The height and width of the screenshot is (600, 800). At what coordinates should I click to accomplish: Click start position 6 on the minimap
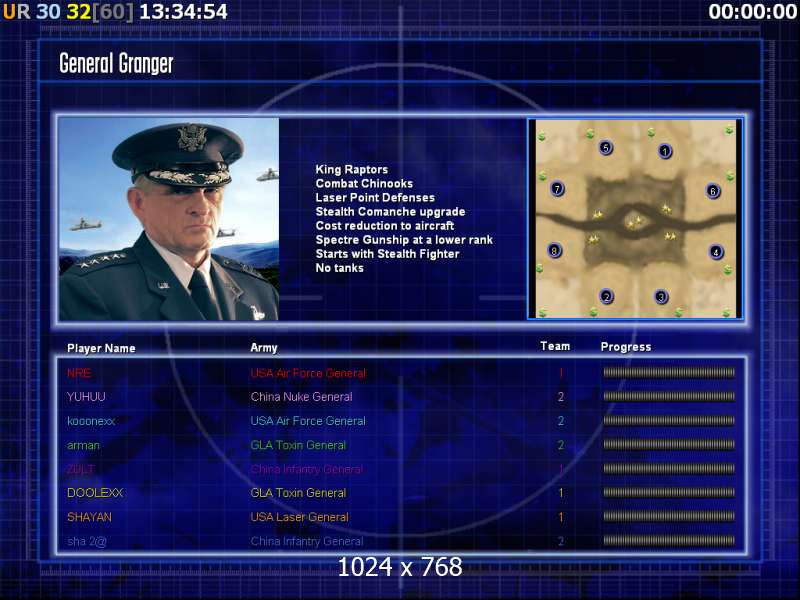(x=713, y=191)
